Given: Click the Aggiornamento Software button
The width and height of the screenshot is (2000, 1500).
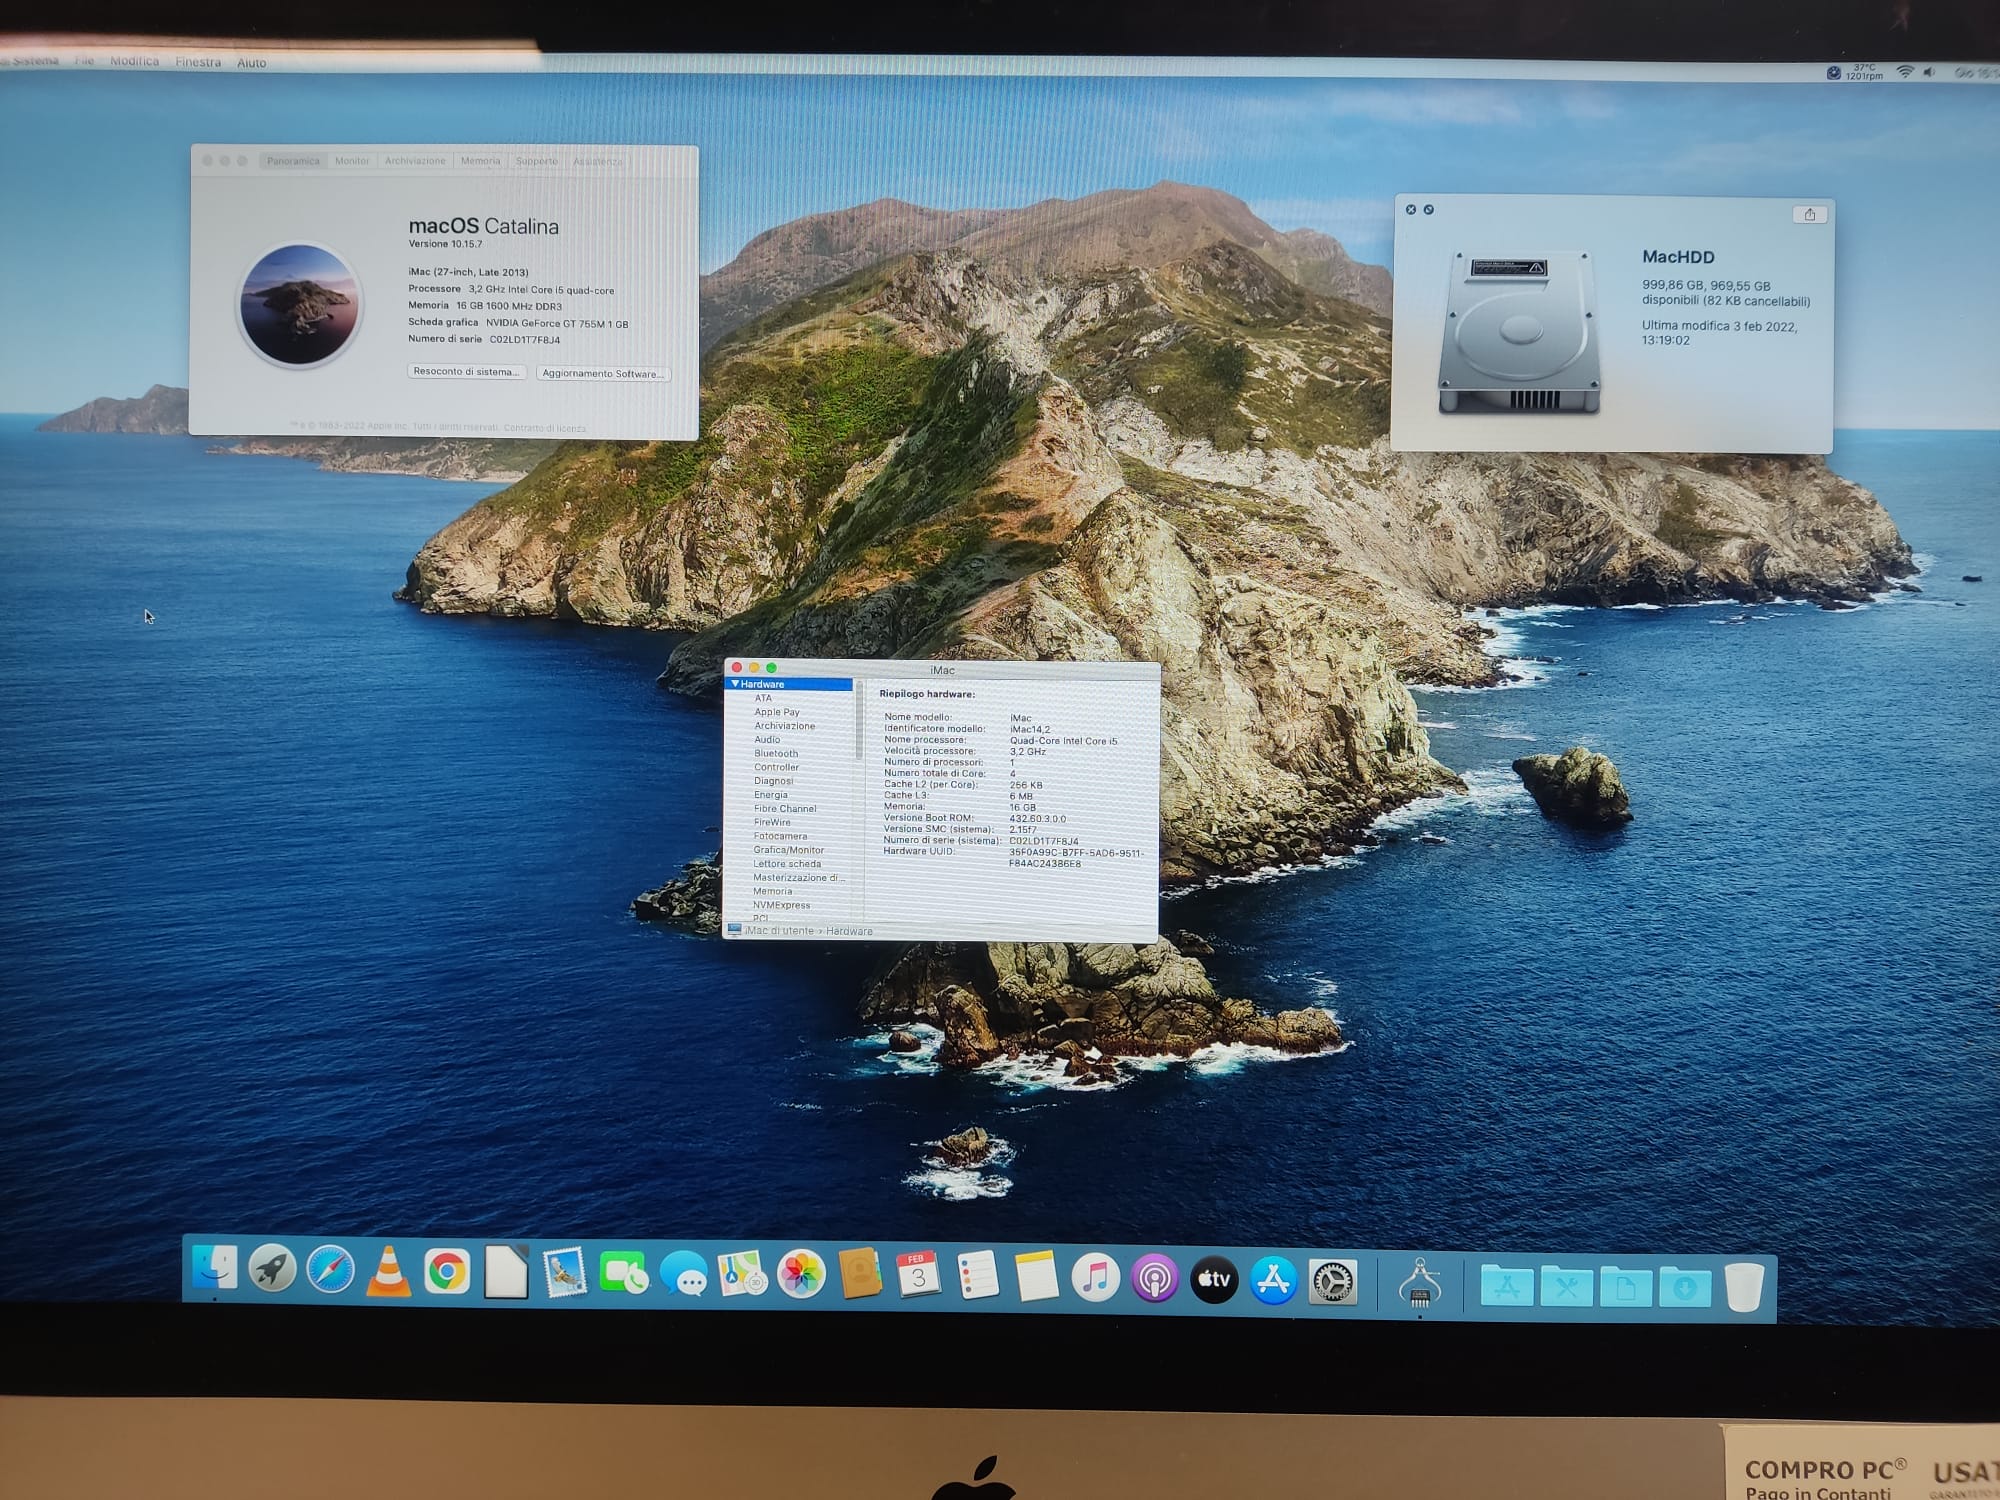Looking at the screenshot, I should pyautogui.click(x=603, y=374).
